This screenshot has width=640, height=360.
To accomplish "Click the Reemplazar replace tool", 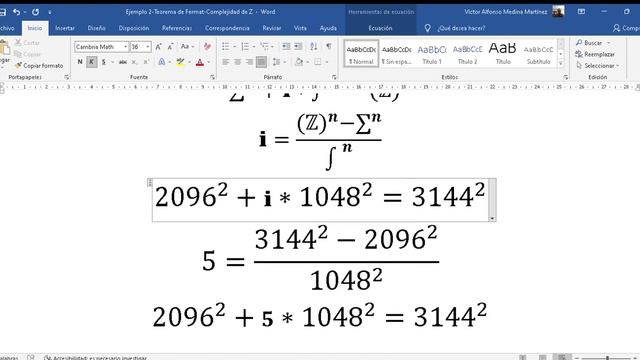I will [x=595, y=54].
